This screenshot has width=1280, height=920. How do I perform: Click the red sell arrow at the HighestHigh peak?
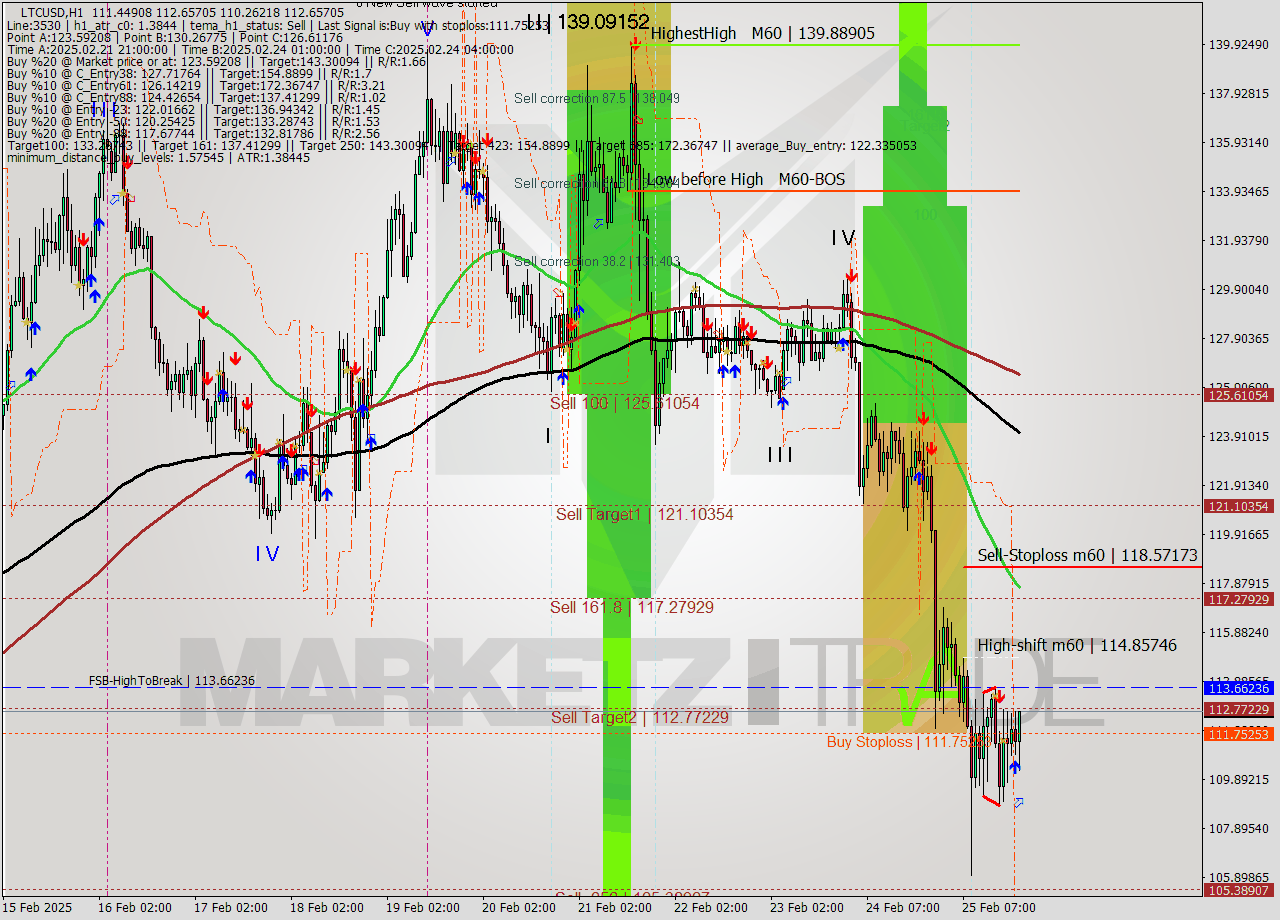click(636, 44)
